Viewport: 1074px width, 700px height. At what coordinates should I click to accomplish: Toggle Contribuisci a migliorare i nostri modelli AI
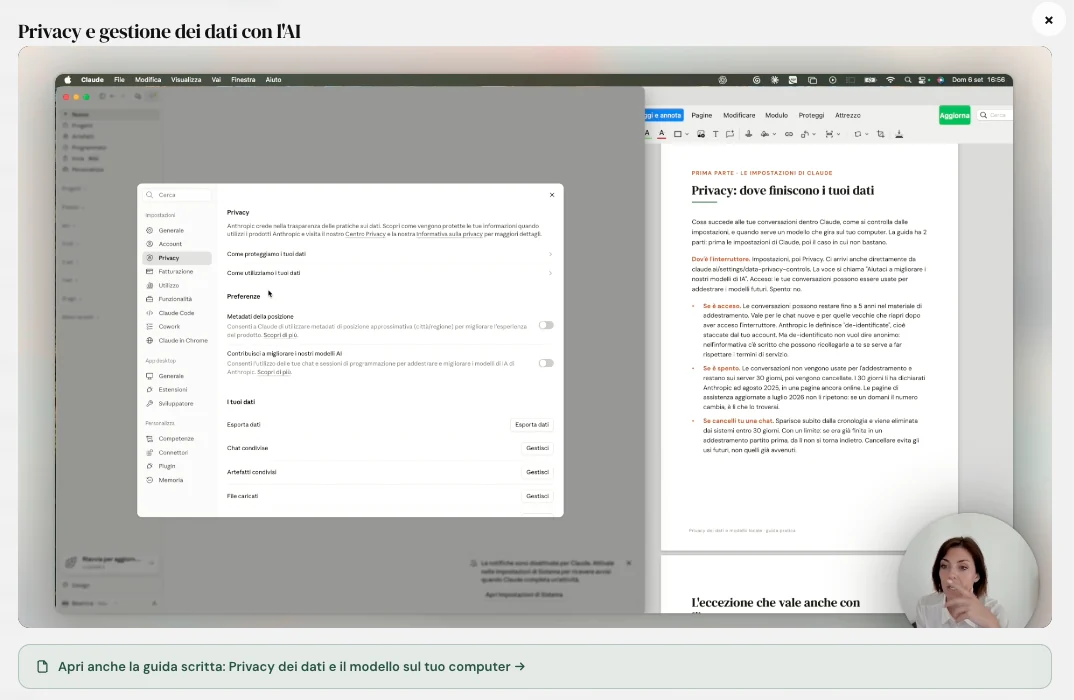(546, 363)
